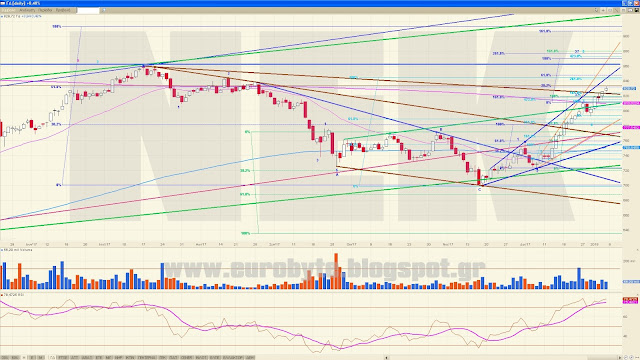Select the trendline drawing tool in the top-right toolbar

coord(616,10)
